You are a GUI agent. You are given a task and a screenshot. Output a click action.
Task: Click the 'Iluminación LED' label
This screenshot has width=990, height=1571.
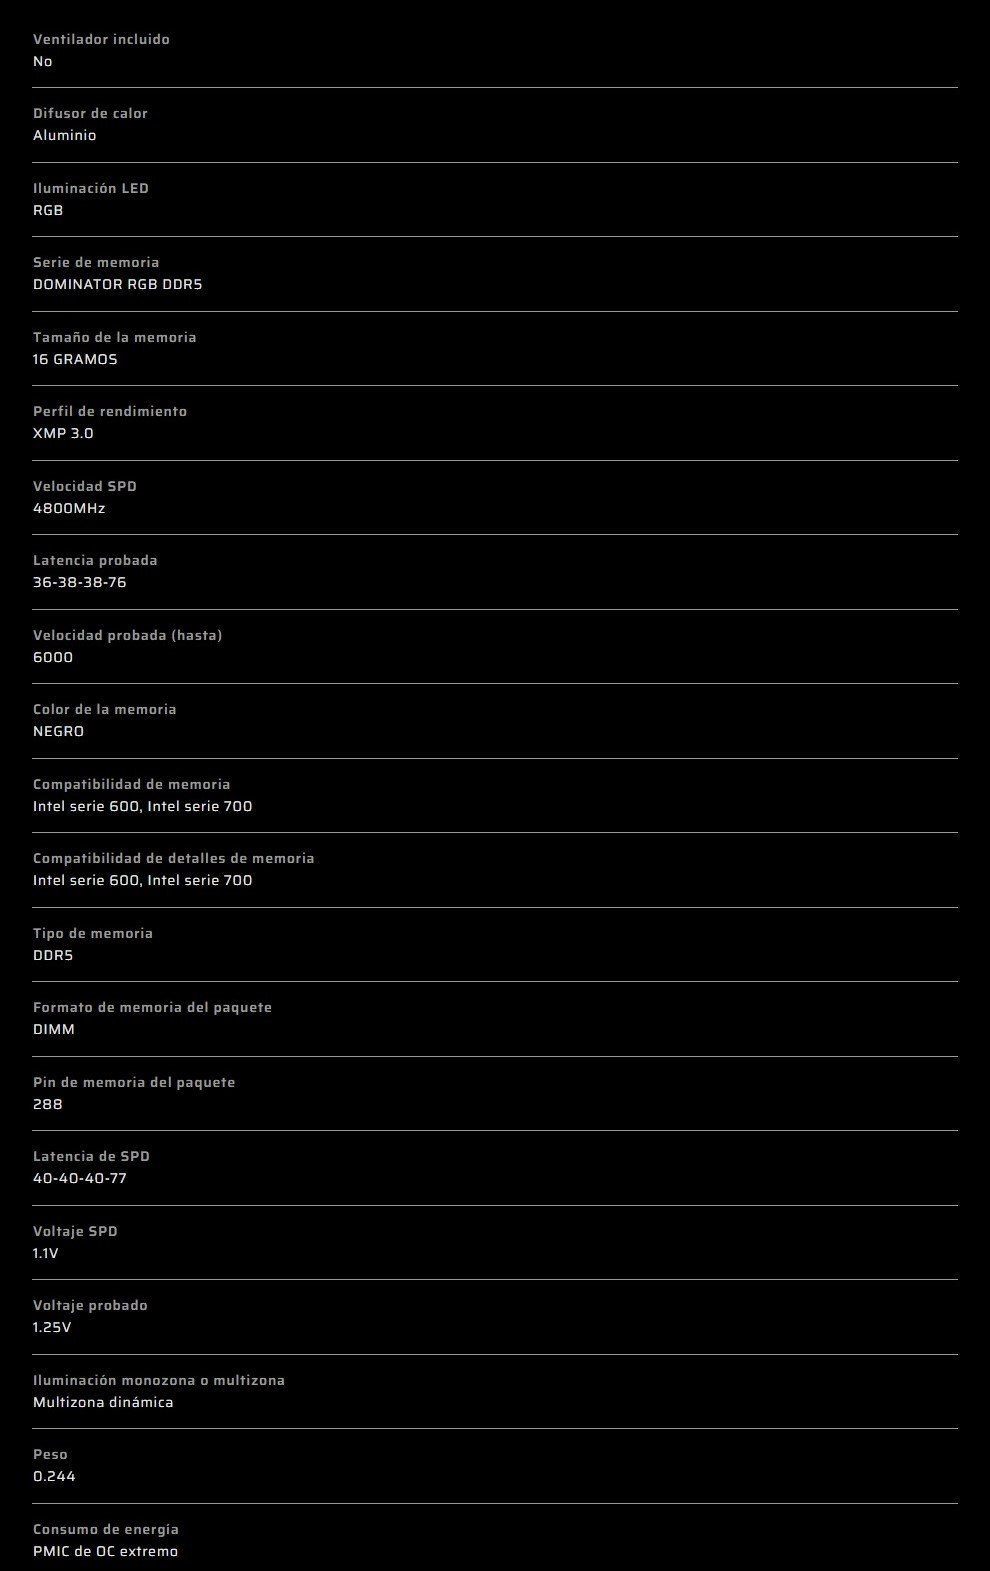pos(91,188)
